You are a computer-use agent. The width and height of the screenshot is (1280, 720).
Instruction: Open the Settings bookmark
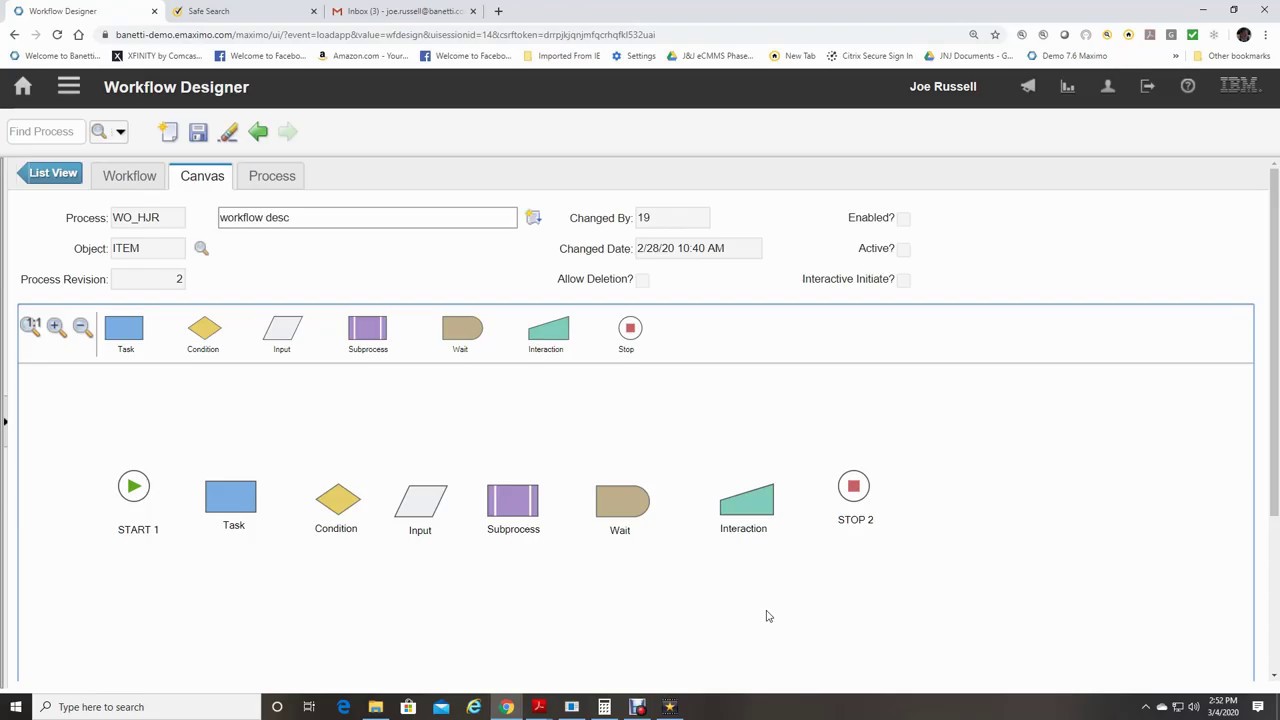point(634,56)
